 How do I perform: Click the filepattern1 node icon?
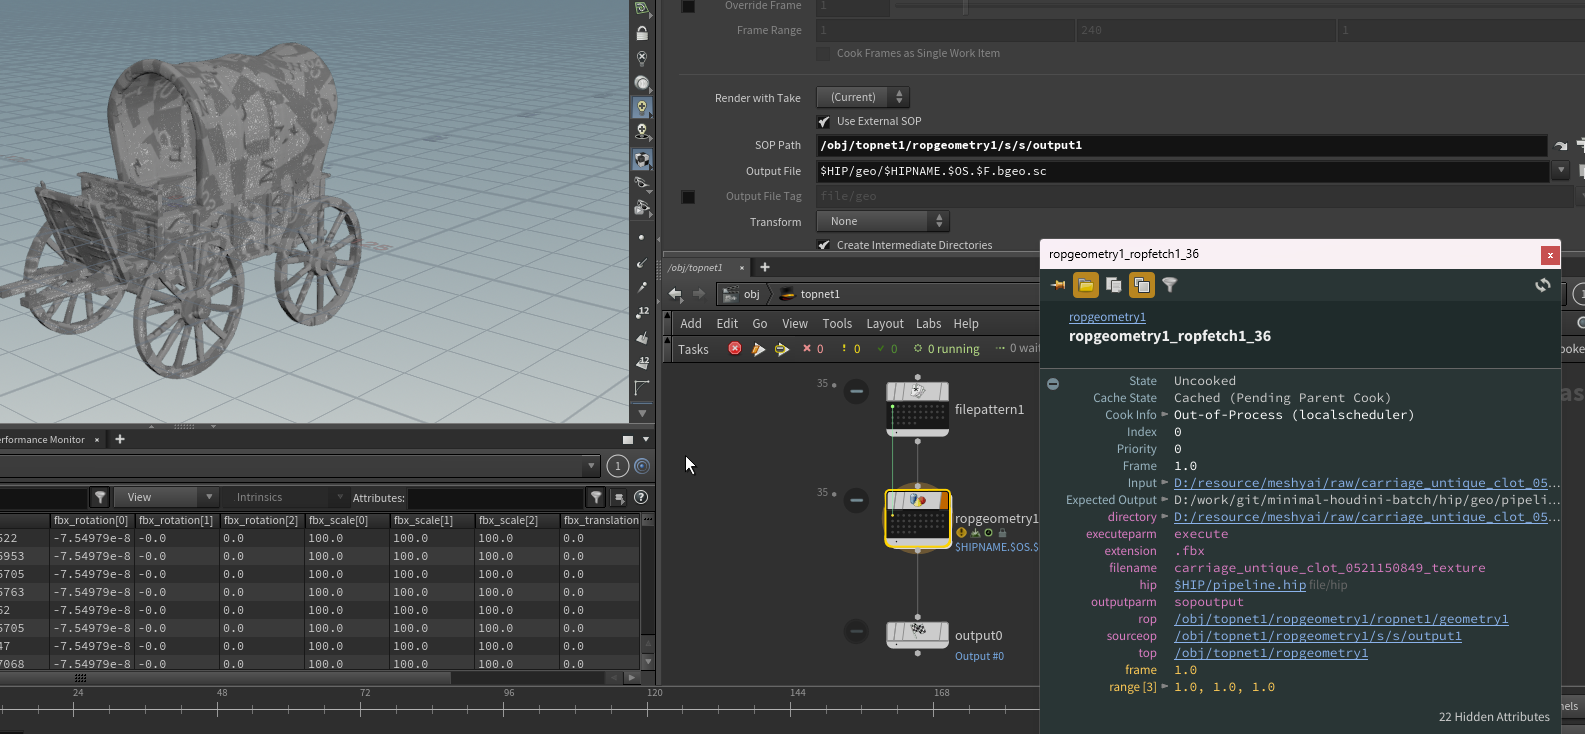[x=917, y=408]
